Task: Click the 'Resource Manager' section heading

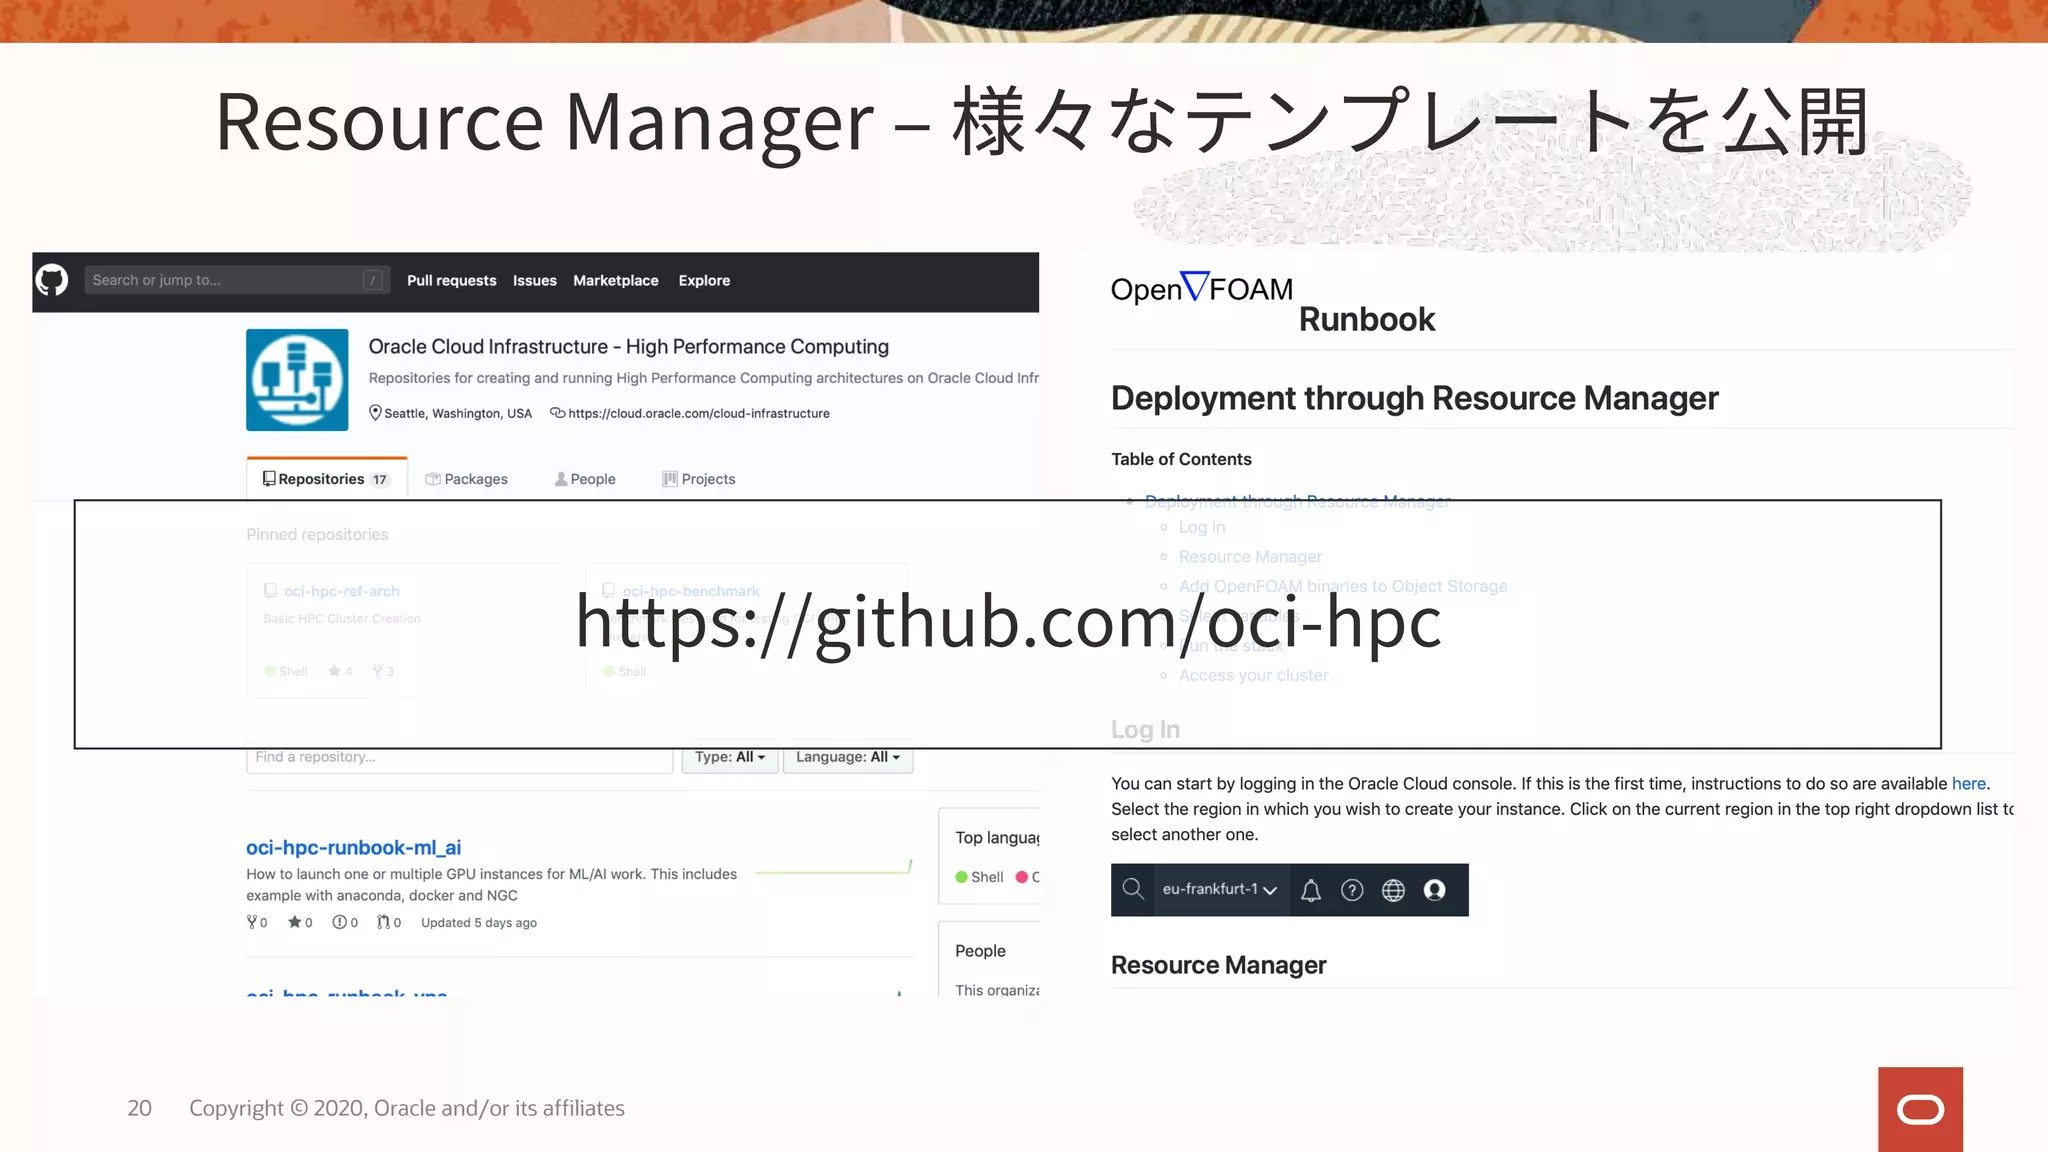Action: pyautogui.click(x=1218, y=965)
